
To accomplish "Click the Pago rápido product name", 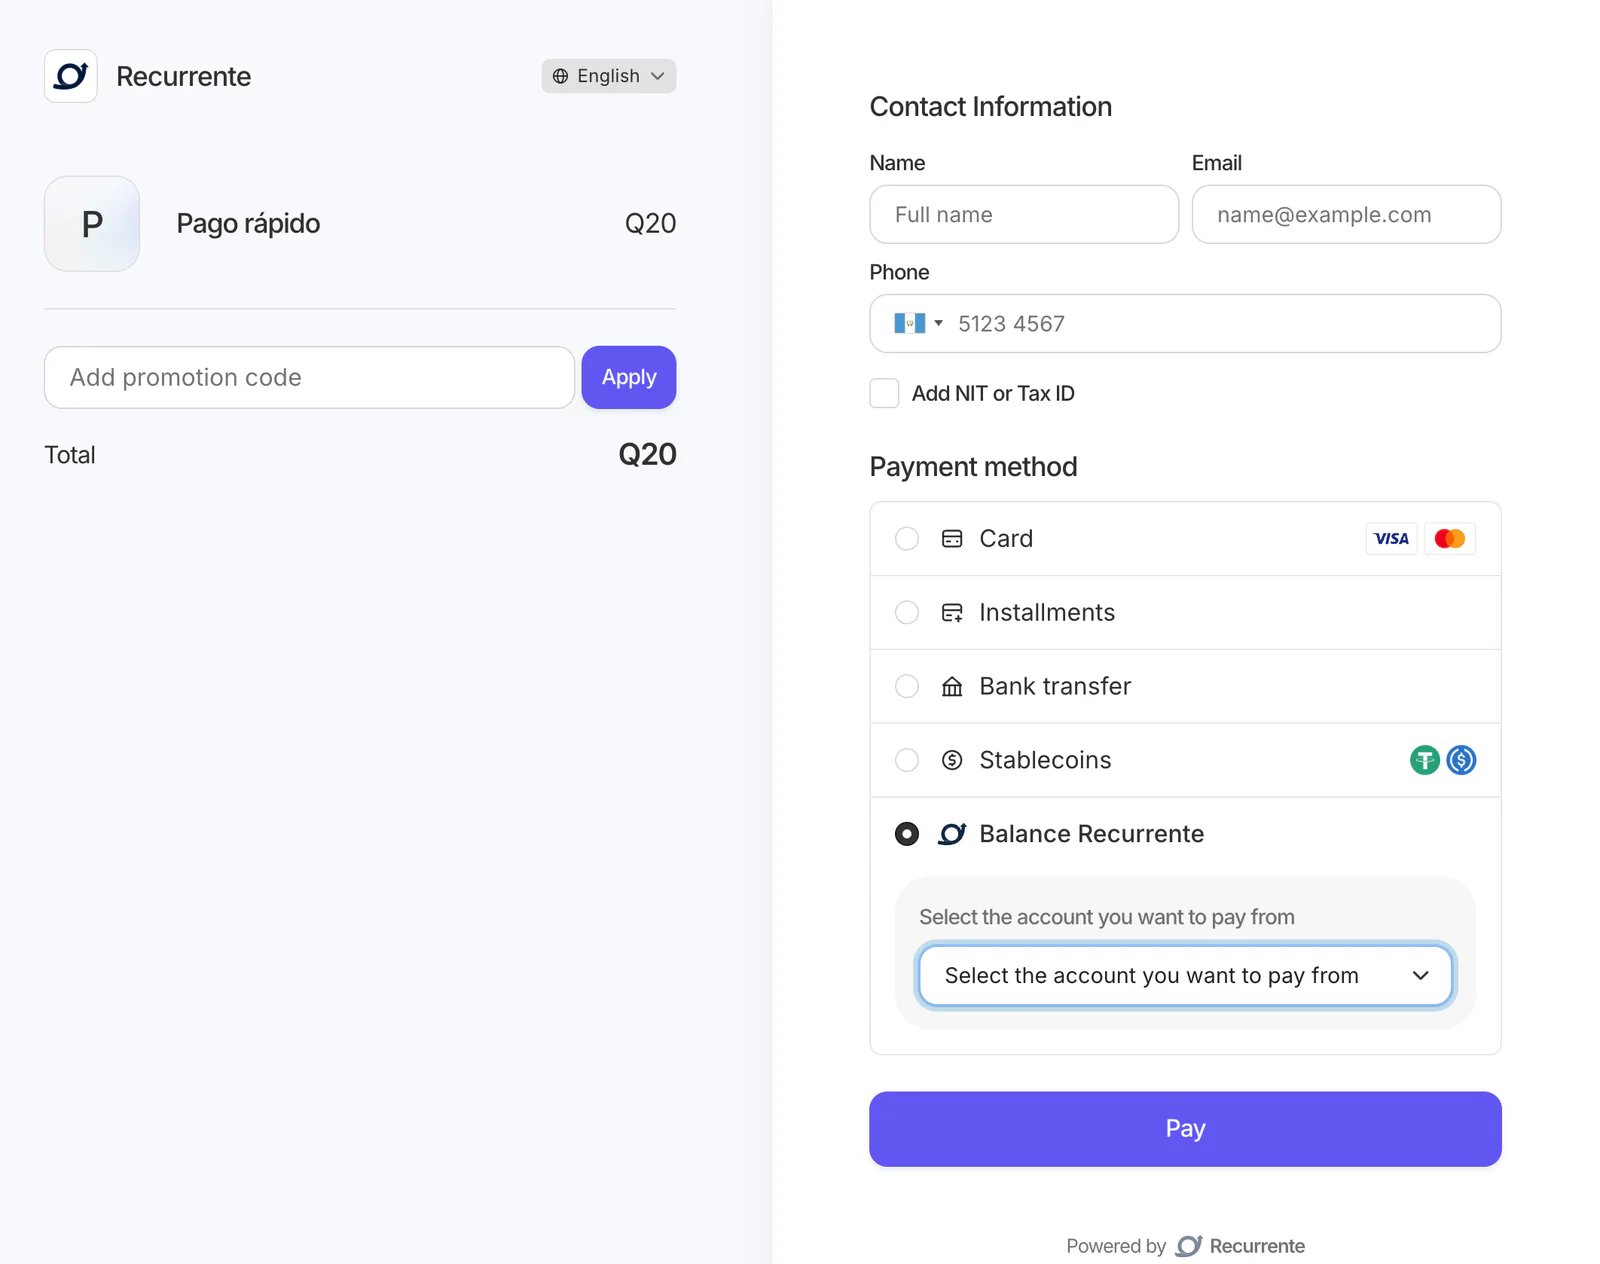I will point(248,224).
